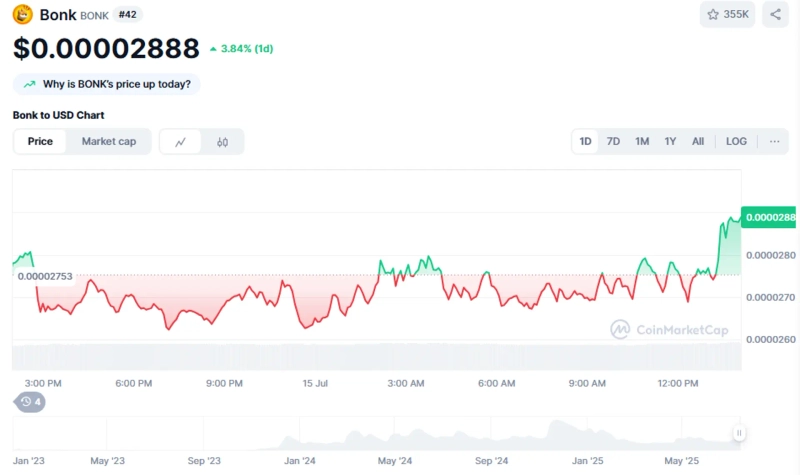Show the All time range
Image resolution: width=800 pixels, height=475 pixels.
point(698,141)
